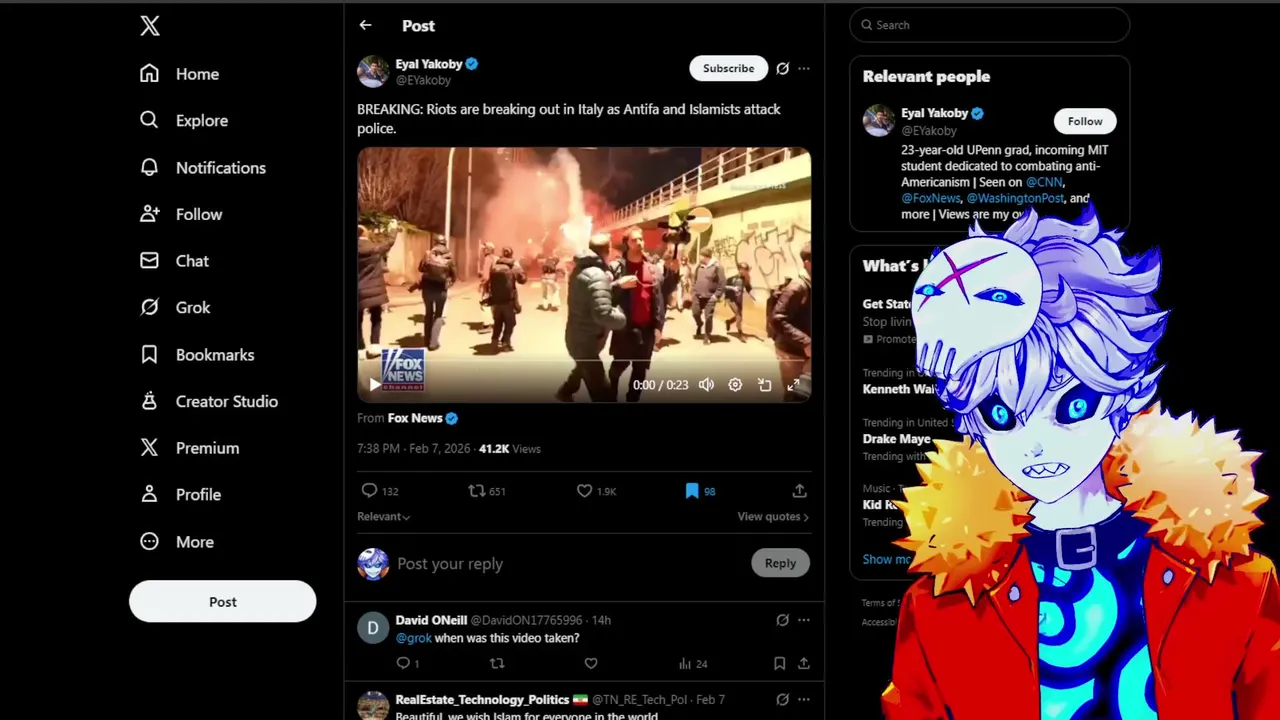Open more menu on RealEstate_Technology_Politics reply

click(x=804, y=699)
